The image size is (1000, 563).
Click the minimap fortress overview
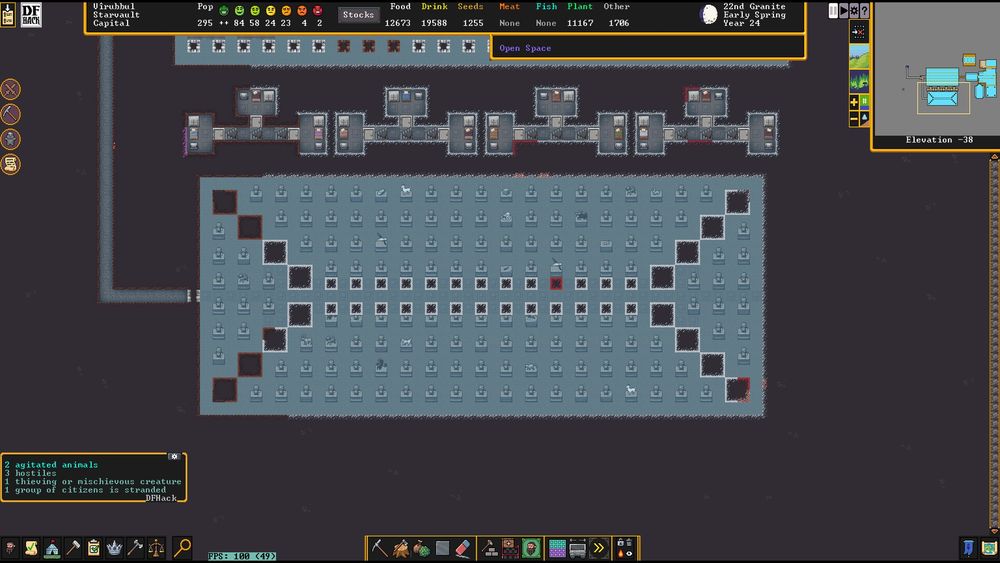(x=936, y=68)
